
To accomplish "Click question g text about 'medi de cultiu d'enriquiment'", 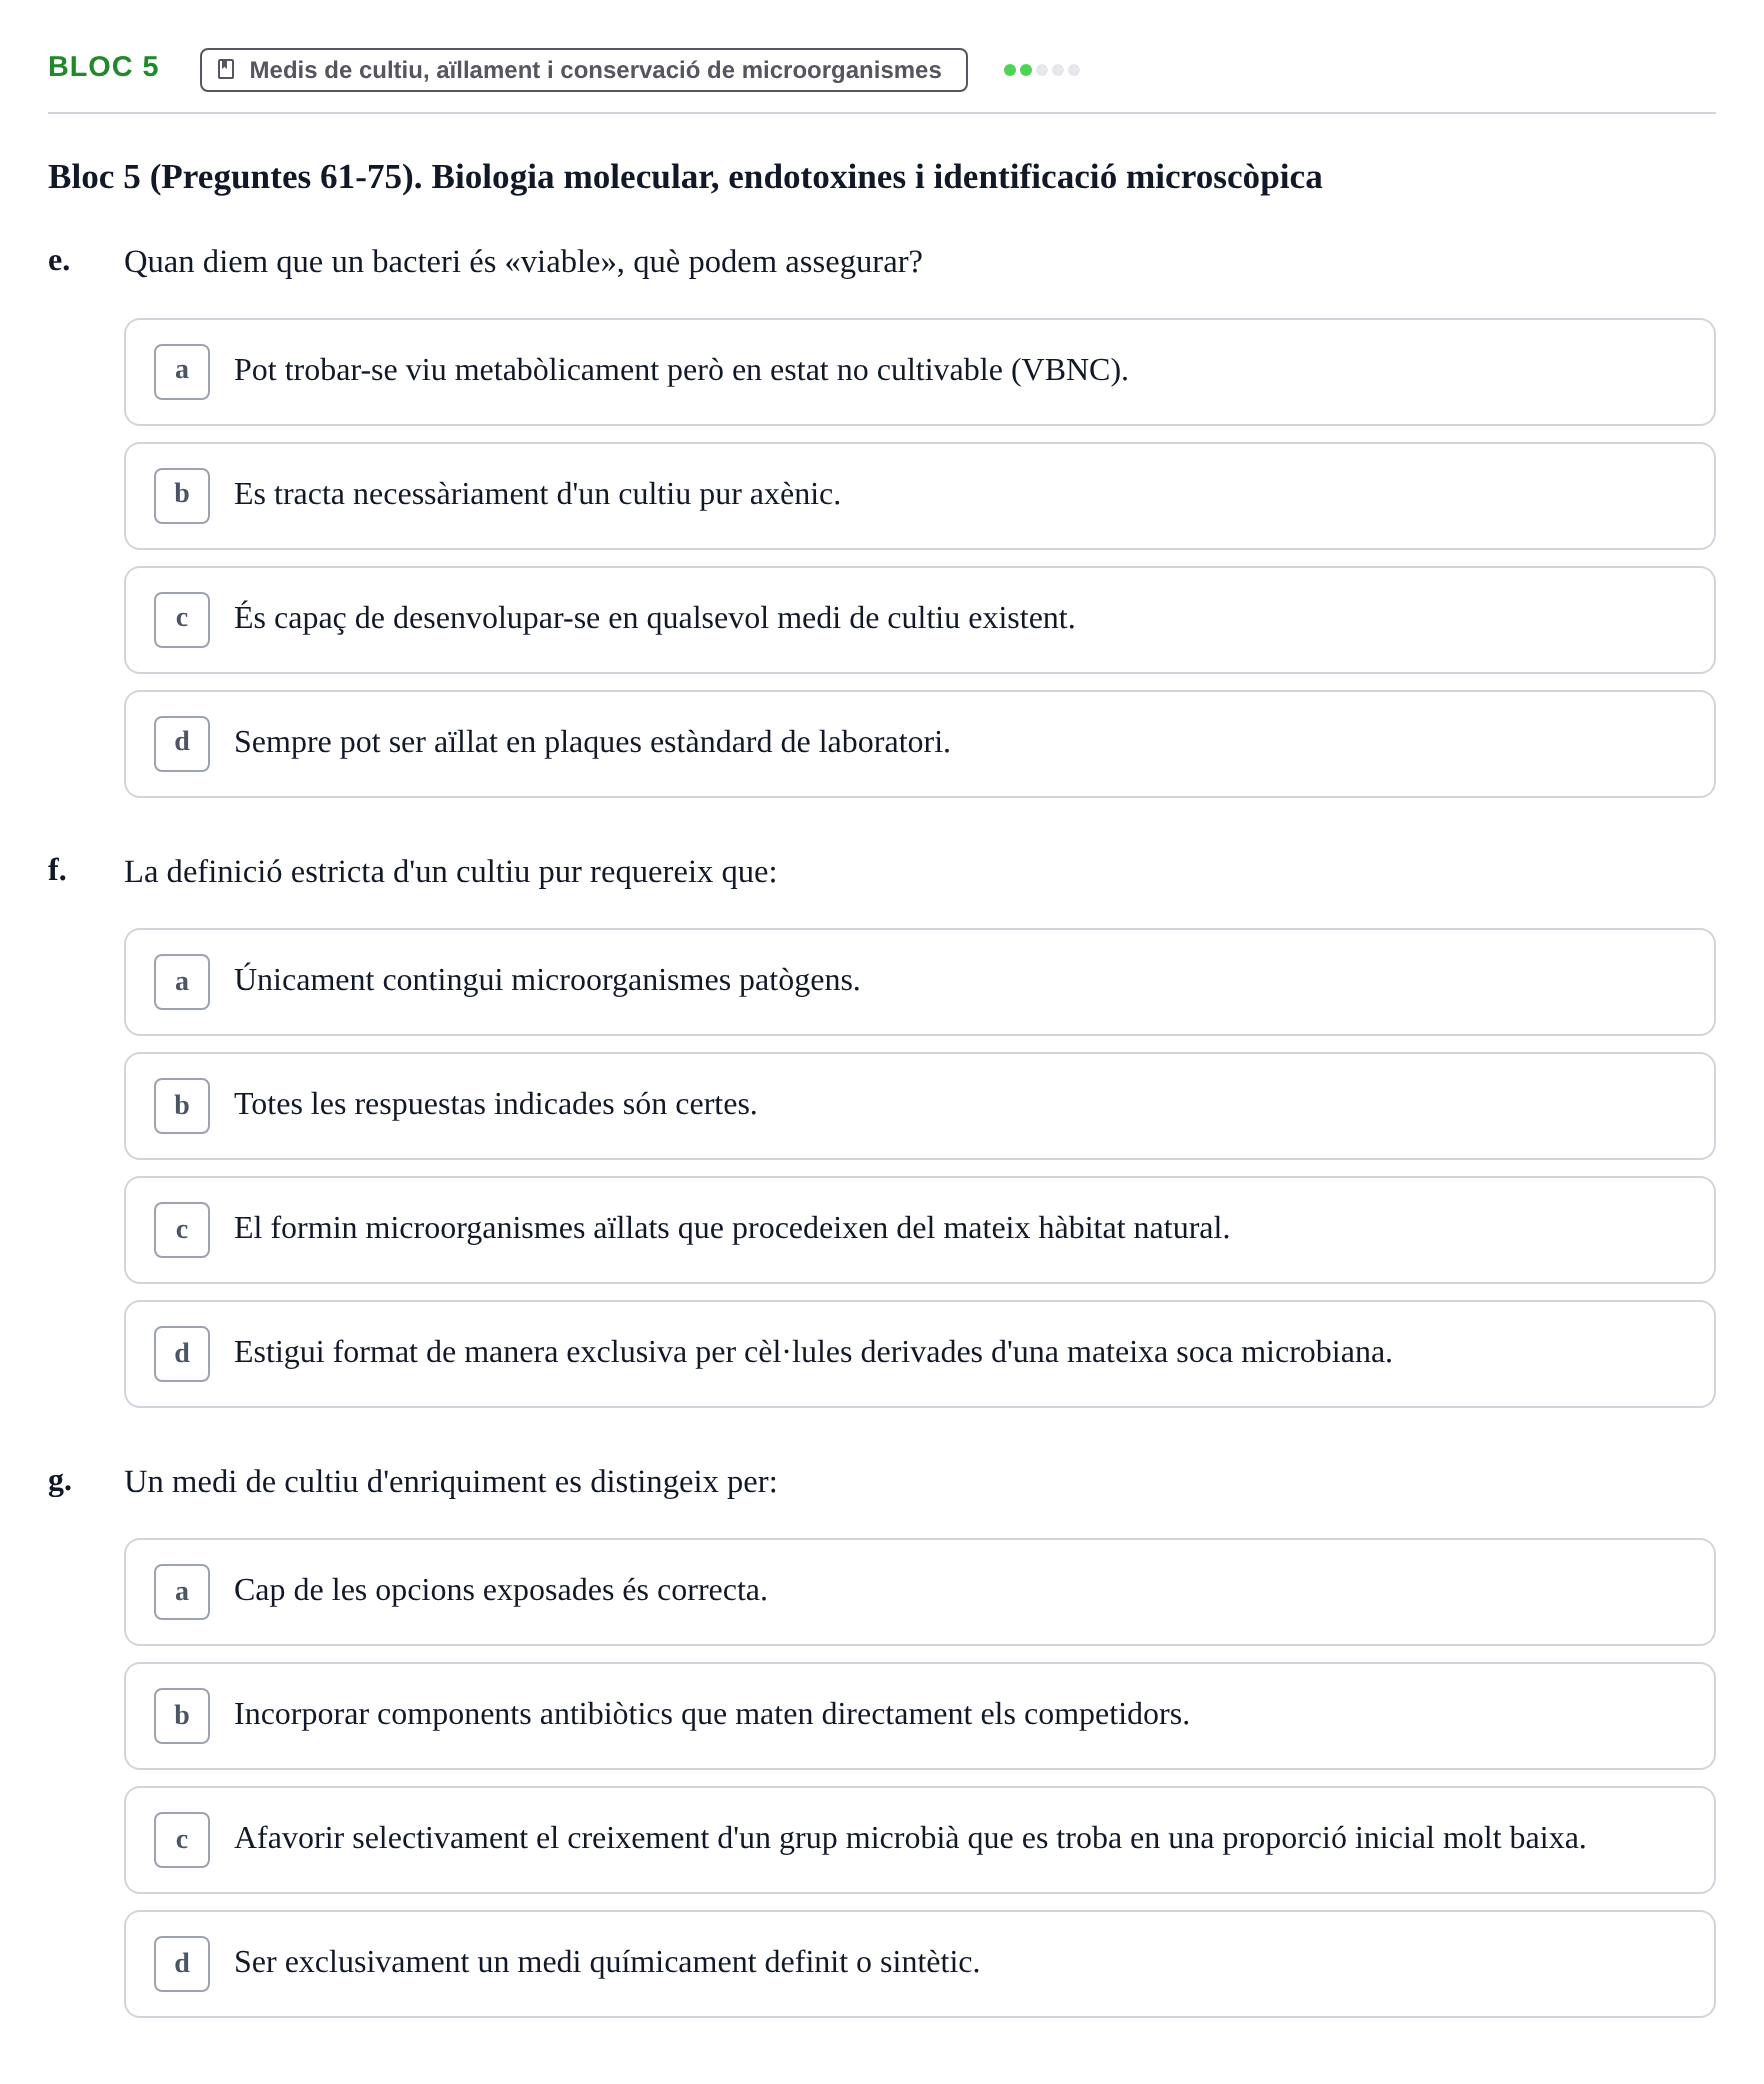I will (450, 1481).
